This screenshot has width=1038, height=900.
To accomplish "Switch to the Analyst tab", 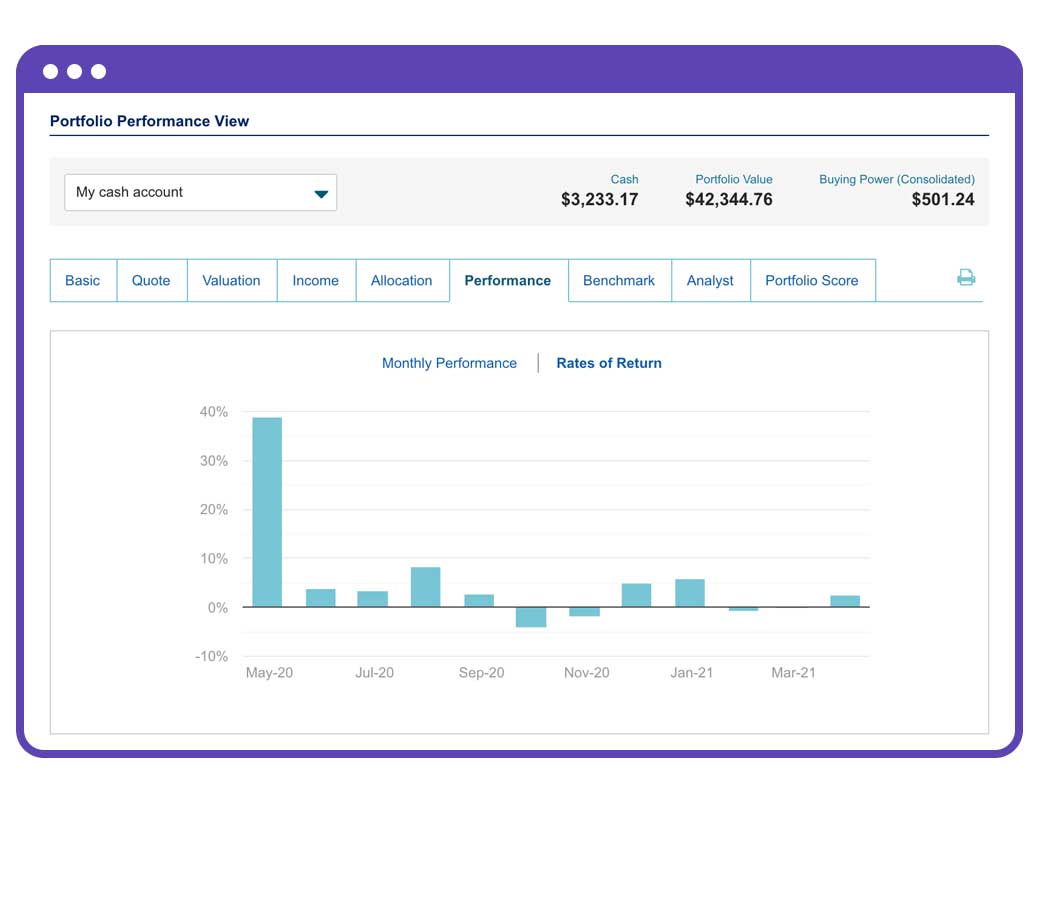I will (x=710, y=281).
